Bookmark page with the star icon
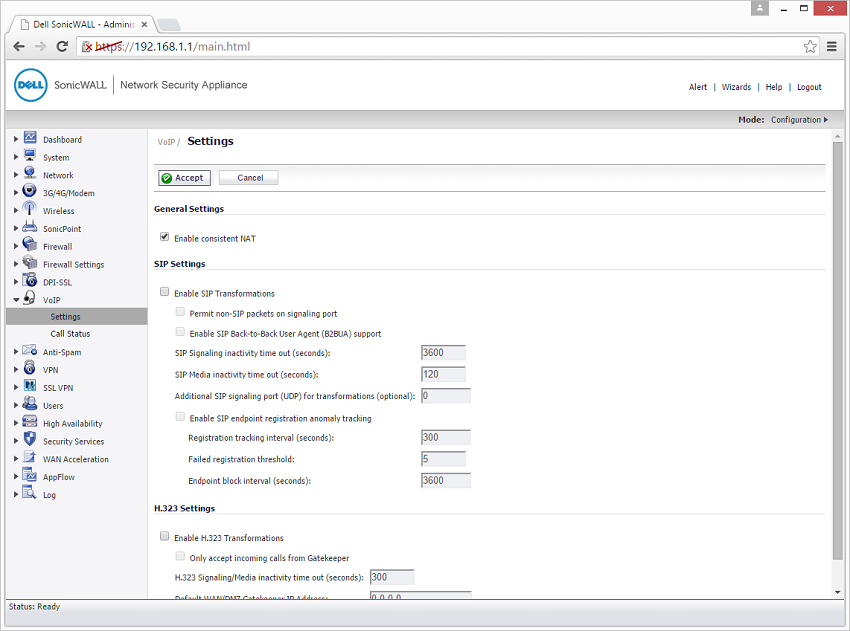The height and width of the screenshot is (631, 850). tap(810, 47)
